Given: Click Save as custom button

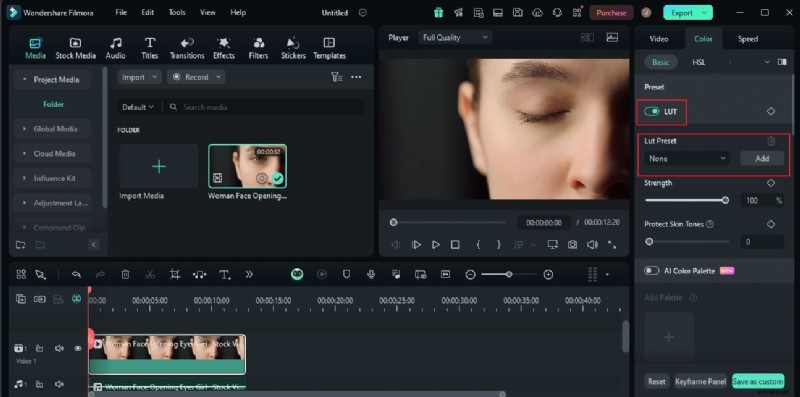Looking at the screenshot, I should point(758,381).
